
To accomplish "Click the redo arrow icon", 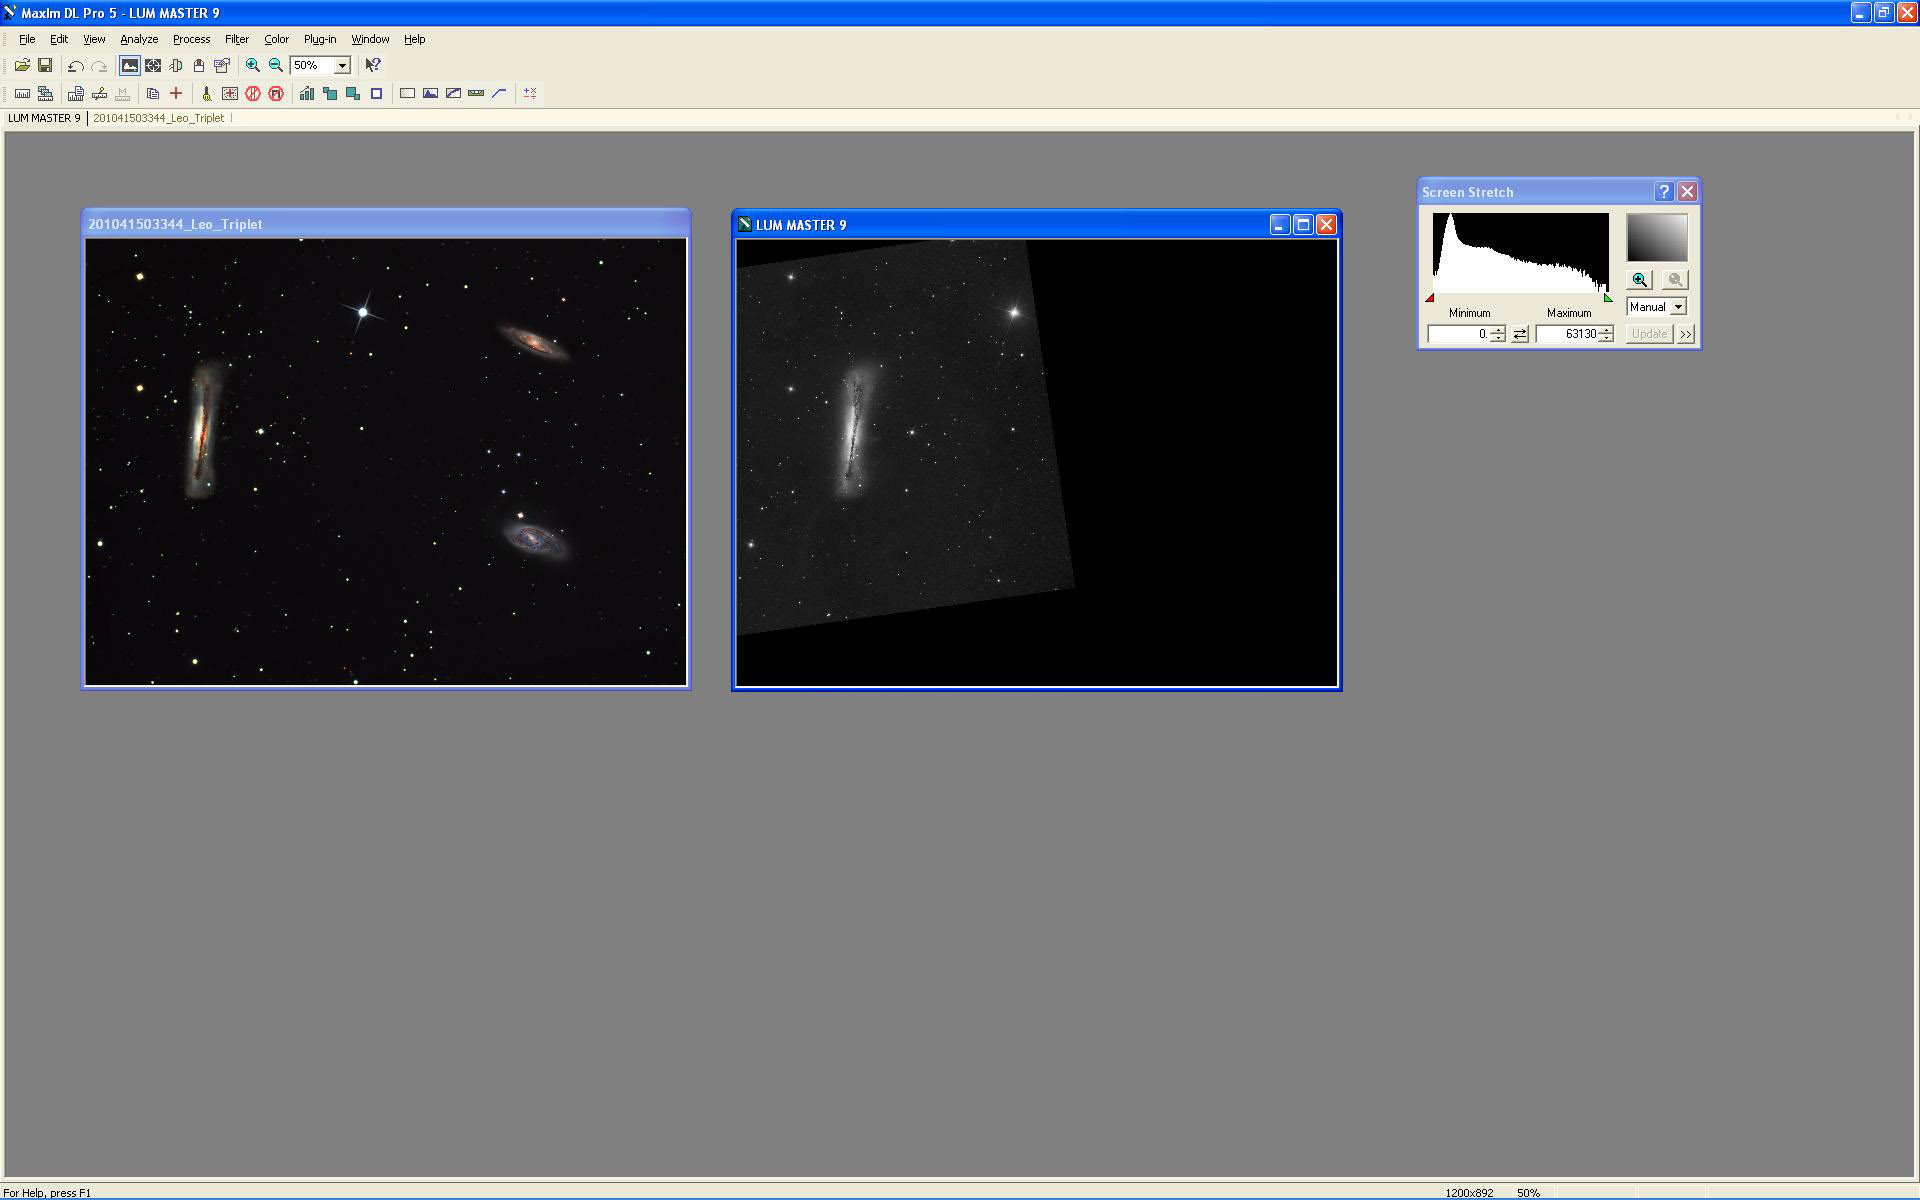I will 99,65.
